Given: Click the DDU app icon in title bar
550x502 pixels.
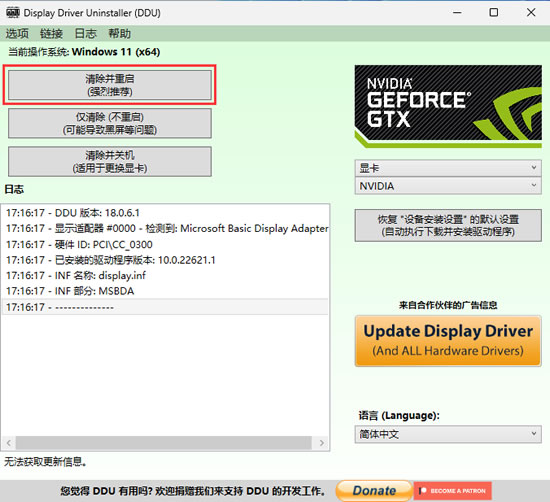Looking at the screenshot, I should pos(13,13).
